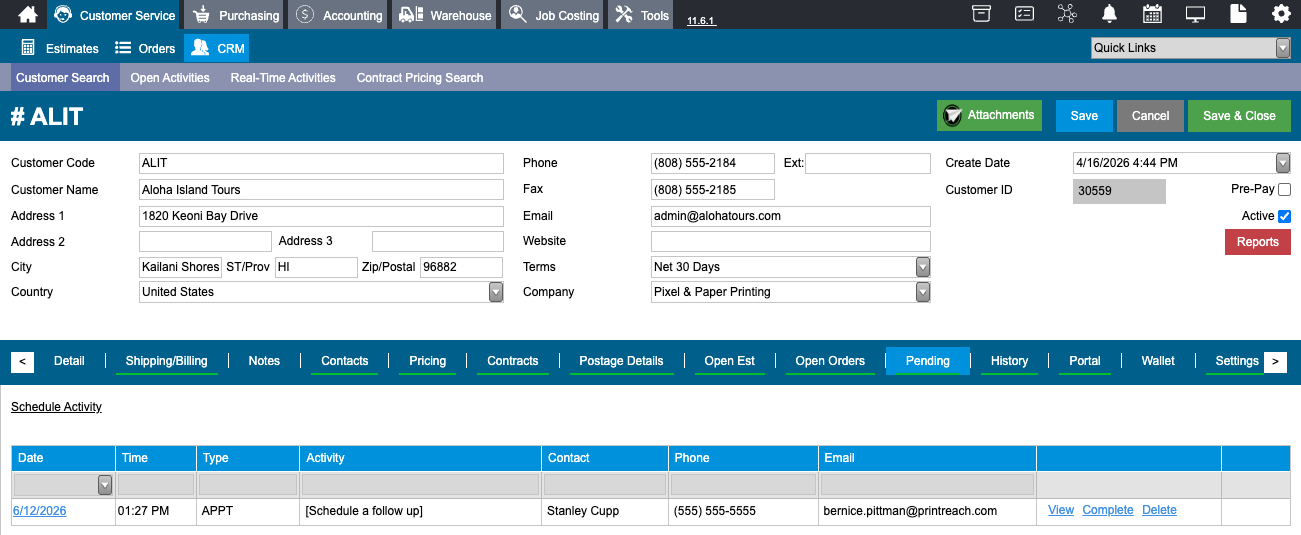Viewport: 1301px width, 535px height.
Task: Open the Company dropdown
Action: click(923, 292)
